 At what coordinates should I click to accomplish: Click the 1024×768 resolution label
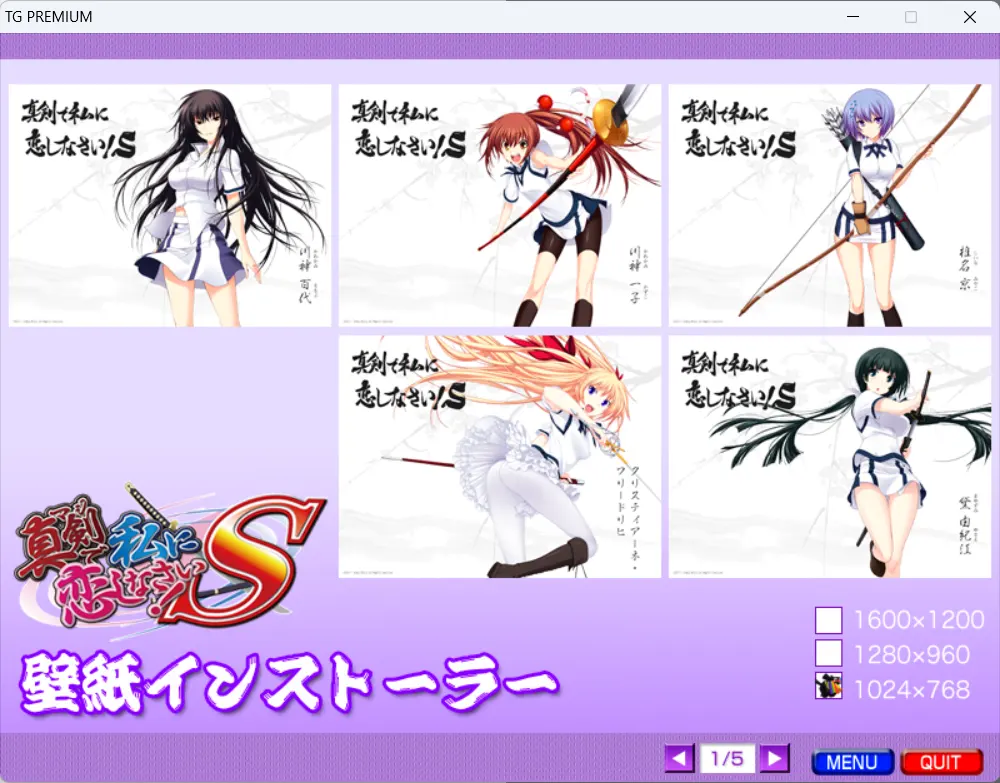(x=911, y=689)
